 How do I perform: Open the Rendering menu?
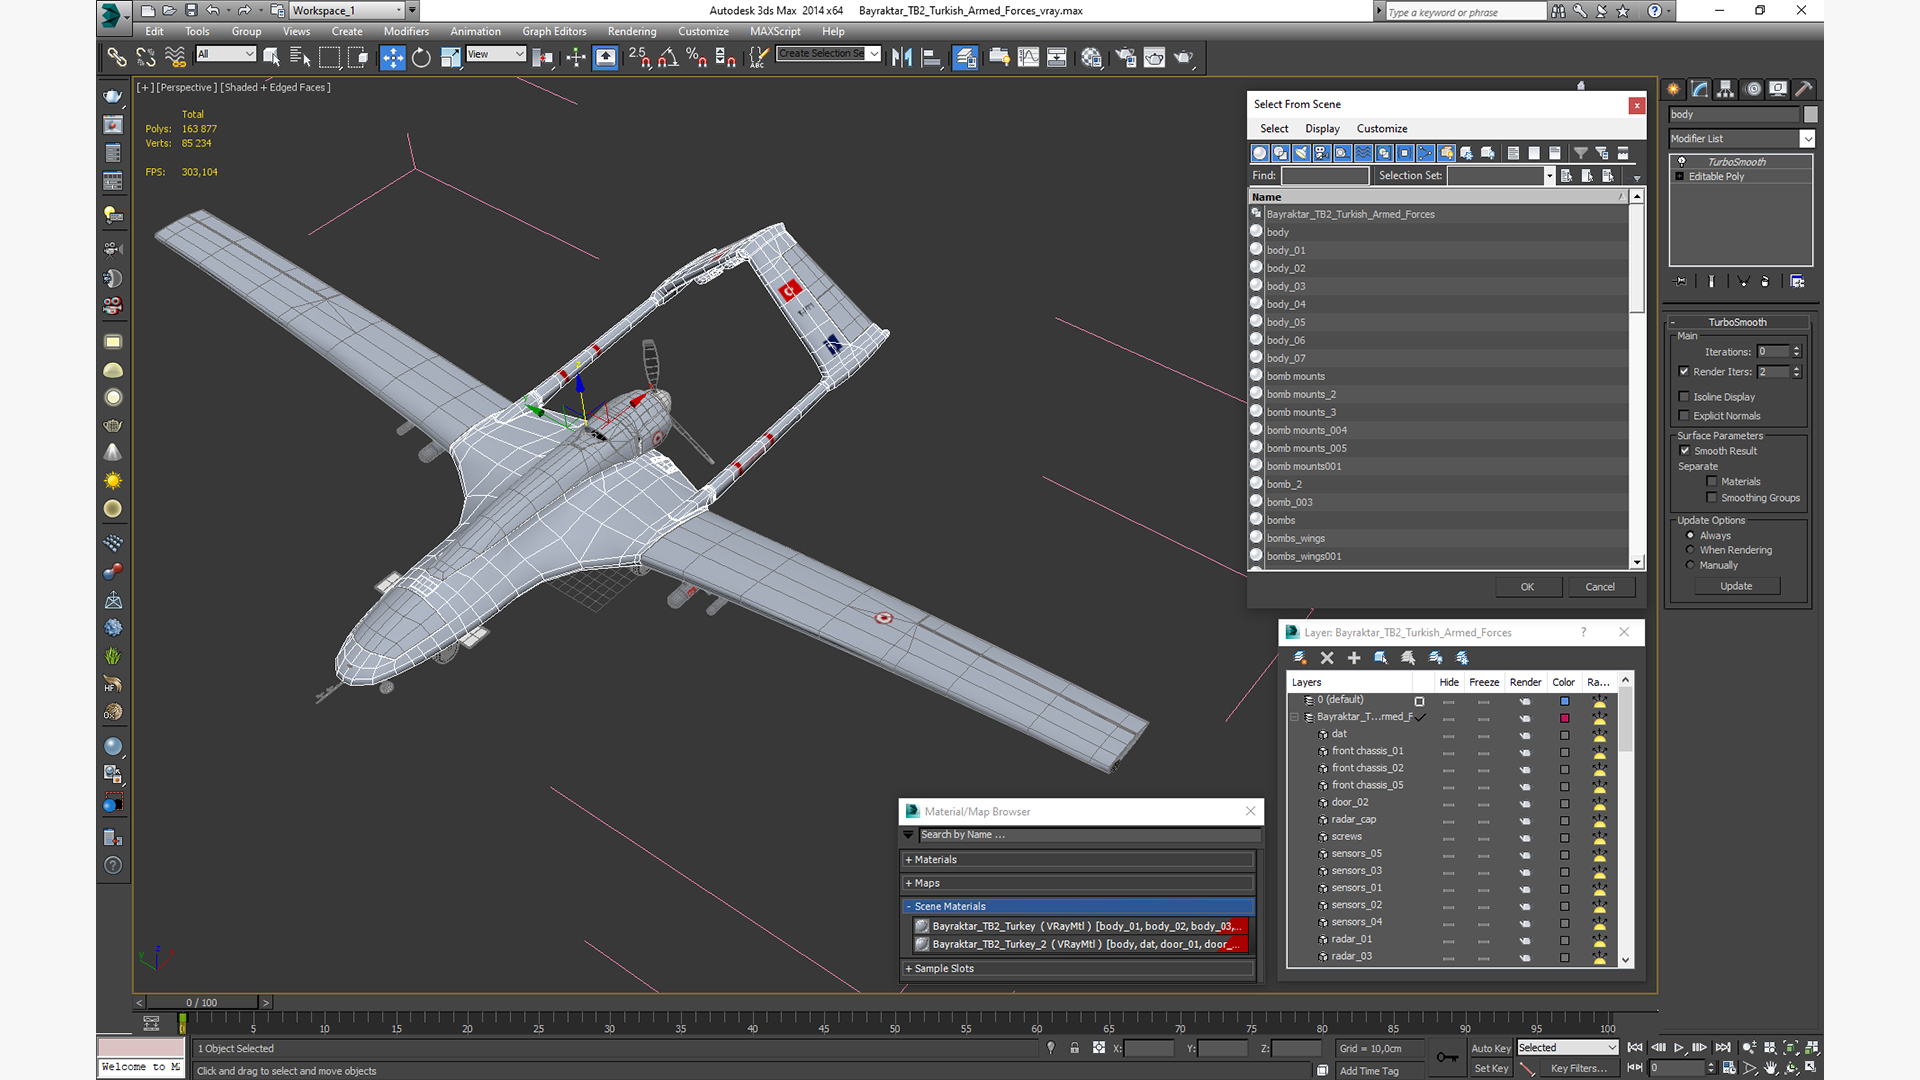[632, 31]
